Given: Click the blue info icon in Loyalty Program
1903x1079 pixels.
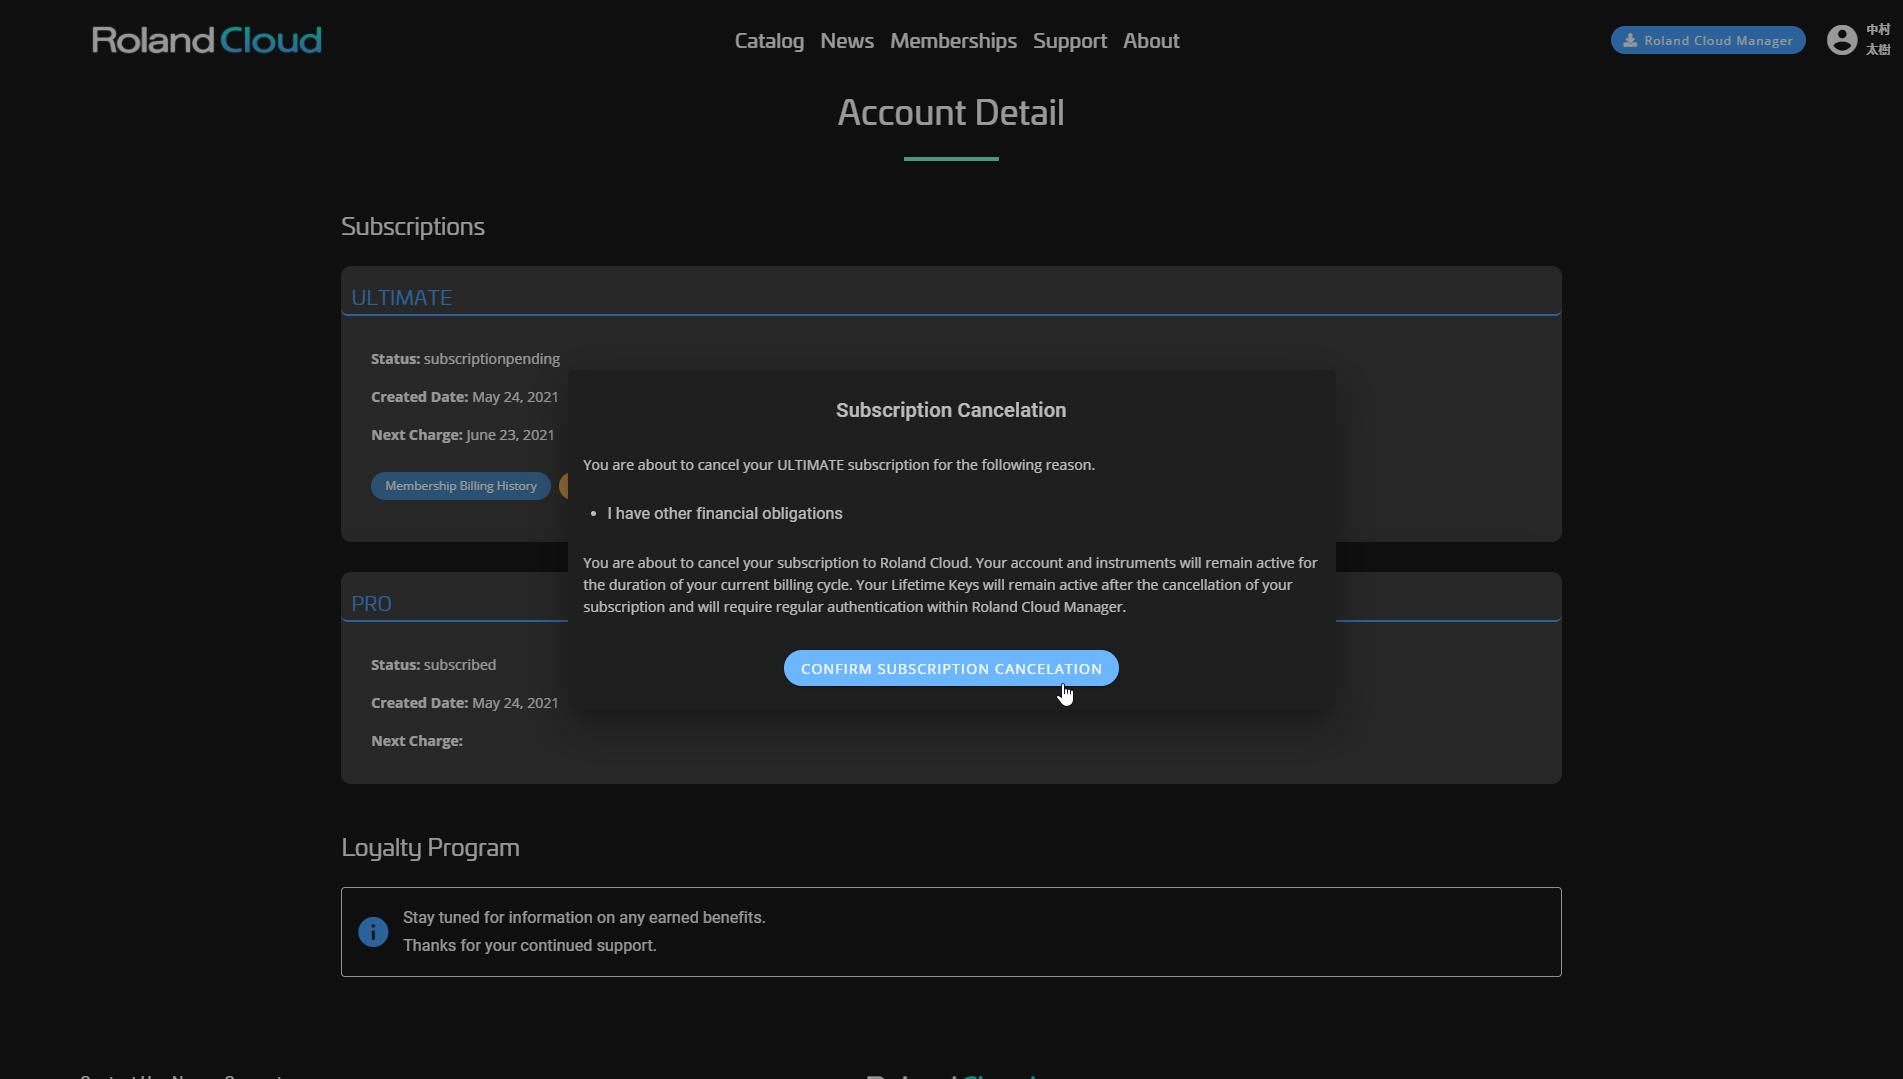Looking at the screenshot, I should point(373,932).
